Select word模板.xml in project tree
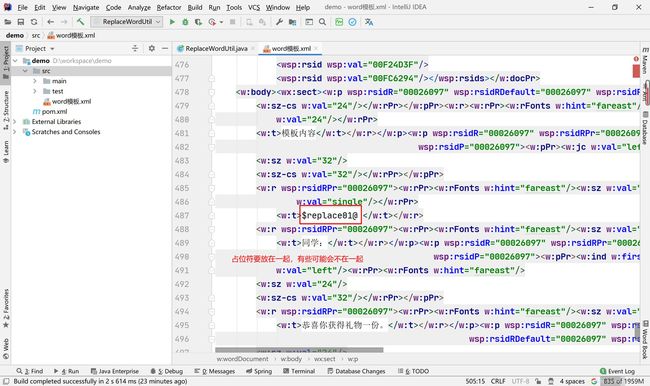Viewport: 650px width, 386px height. pos(67,102)
